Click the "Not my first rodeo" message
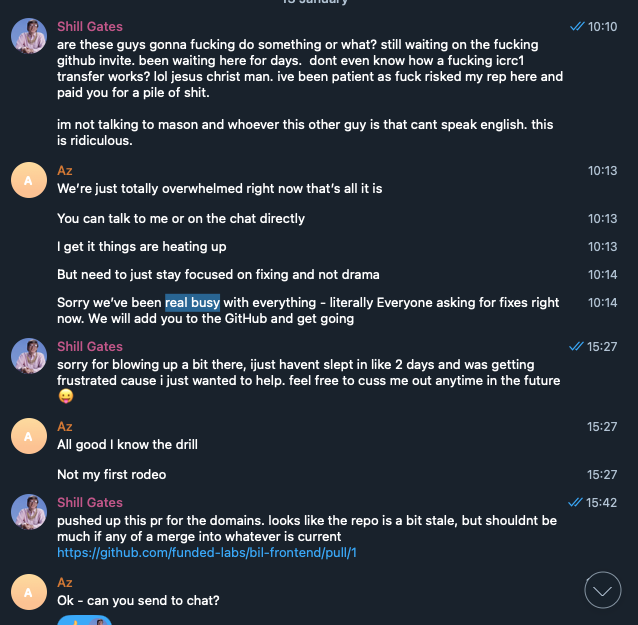 pyautogui.click(x=112, y=475)
